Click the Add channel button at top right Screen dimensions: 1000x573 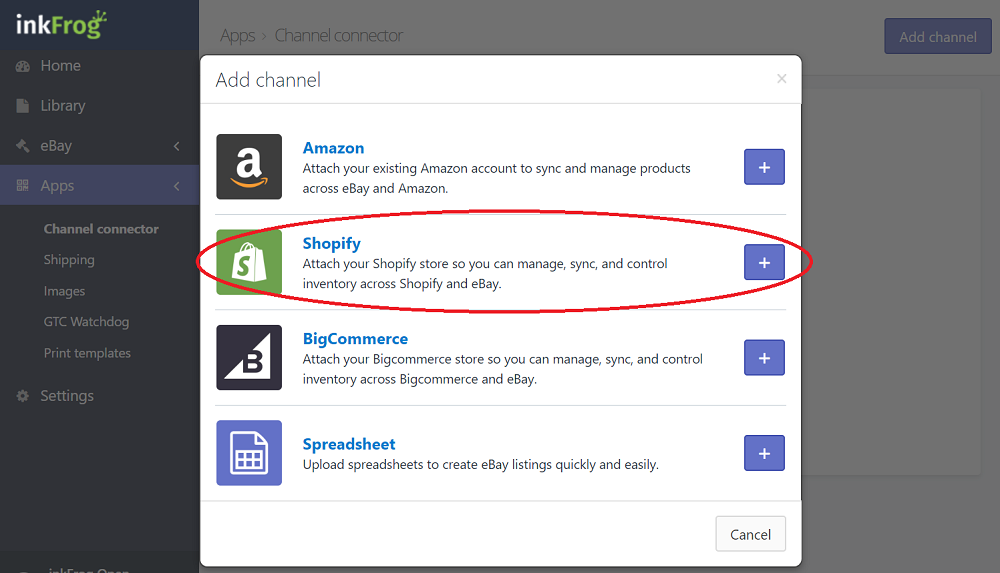pyautogui.click(x=938, y=36)
